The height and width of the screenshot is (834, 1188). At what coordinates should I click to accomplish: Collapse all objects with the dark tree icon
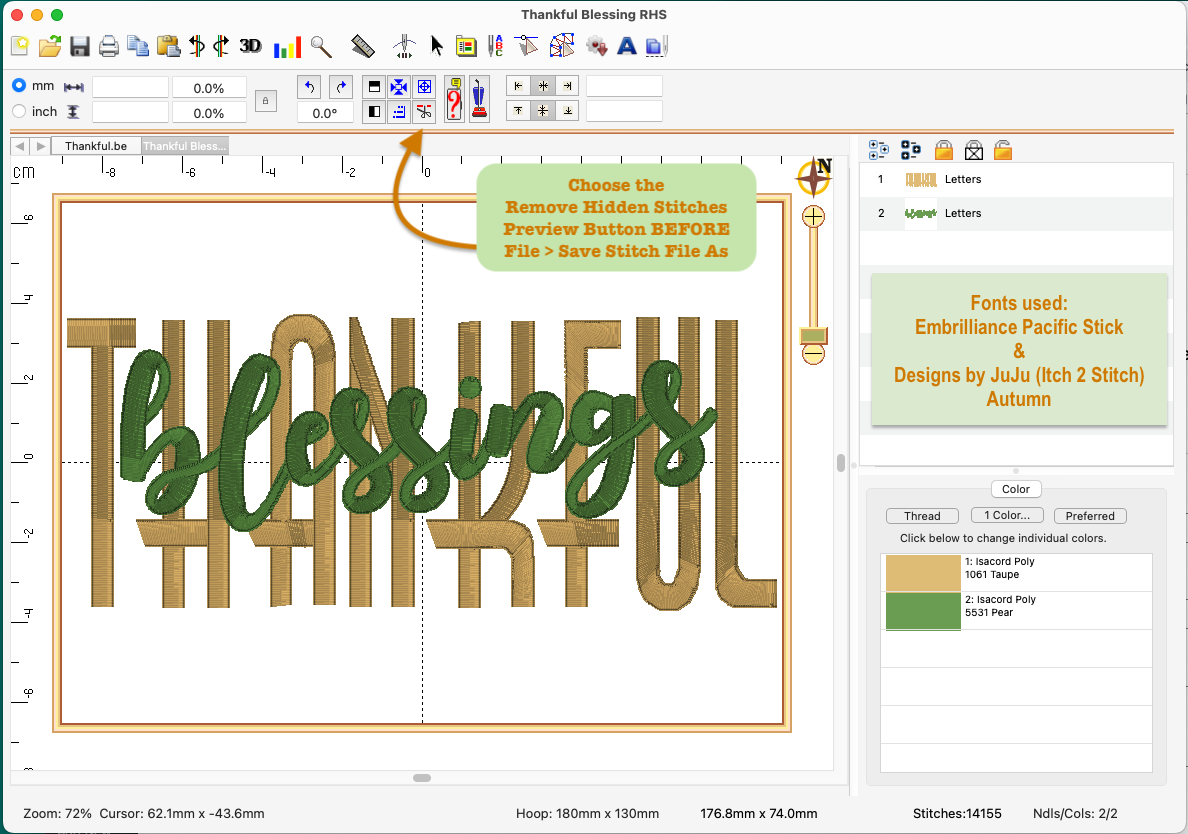point(910,150)
